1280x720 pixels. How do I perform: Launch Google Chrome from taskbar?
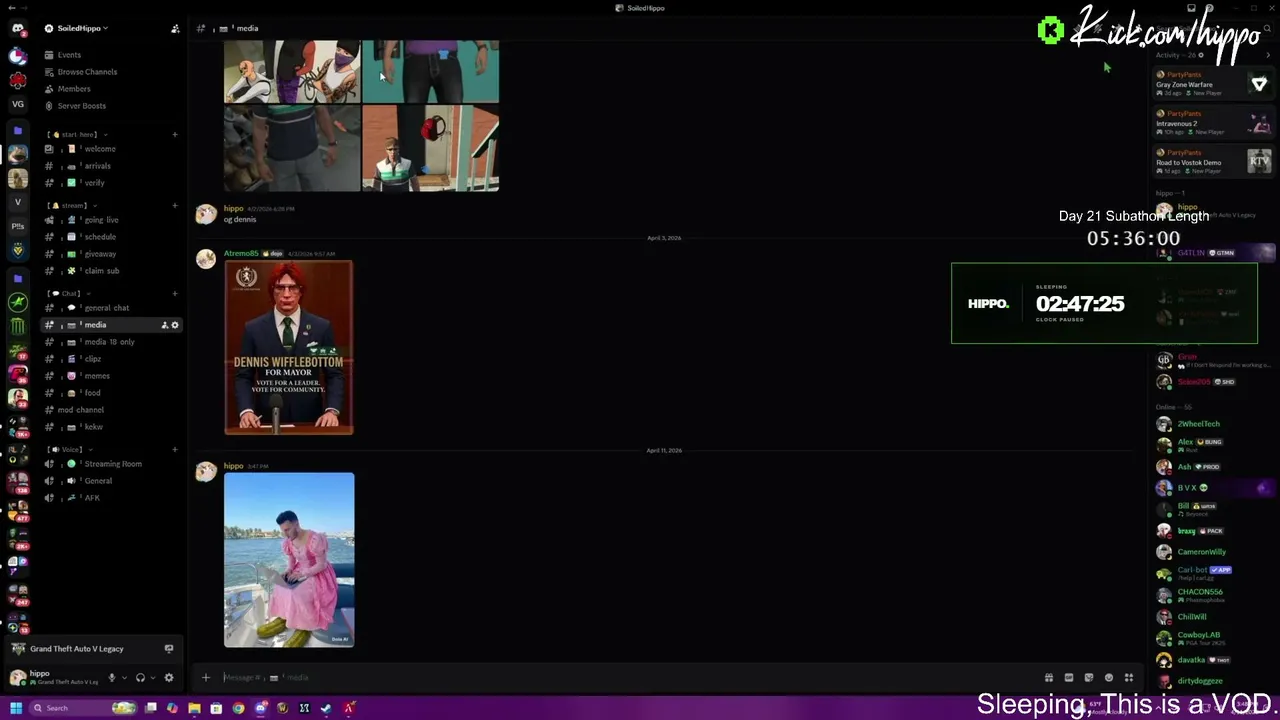coord(238,708)
